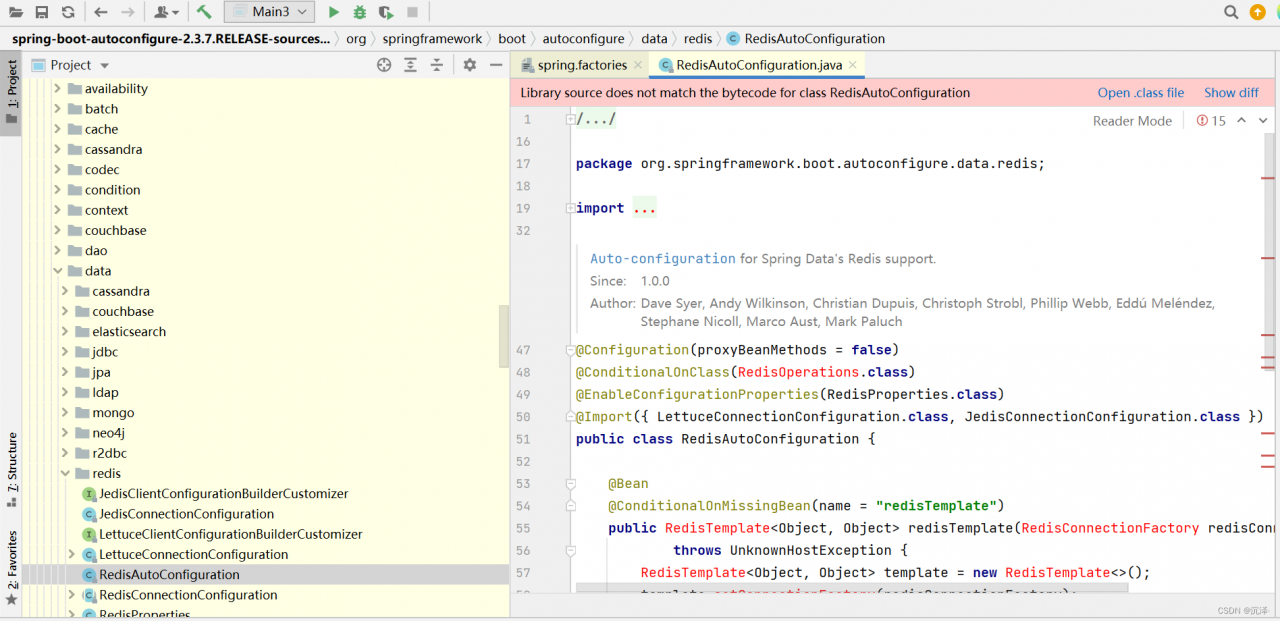Close the RedisAutoConfiguration.java tab
The image size is (1280, 621).
click(x=852, y=65)
